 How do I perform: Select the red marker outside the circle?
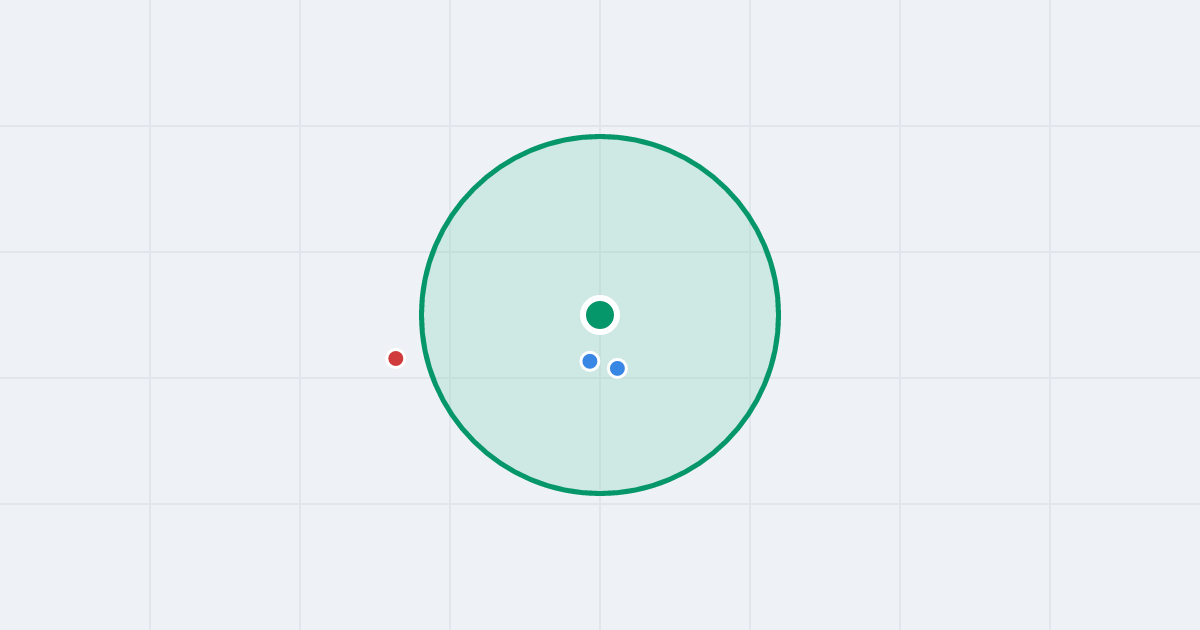click(x=396, y=358)
